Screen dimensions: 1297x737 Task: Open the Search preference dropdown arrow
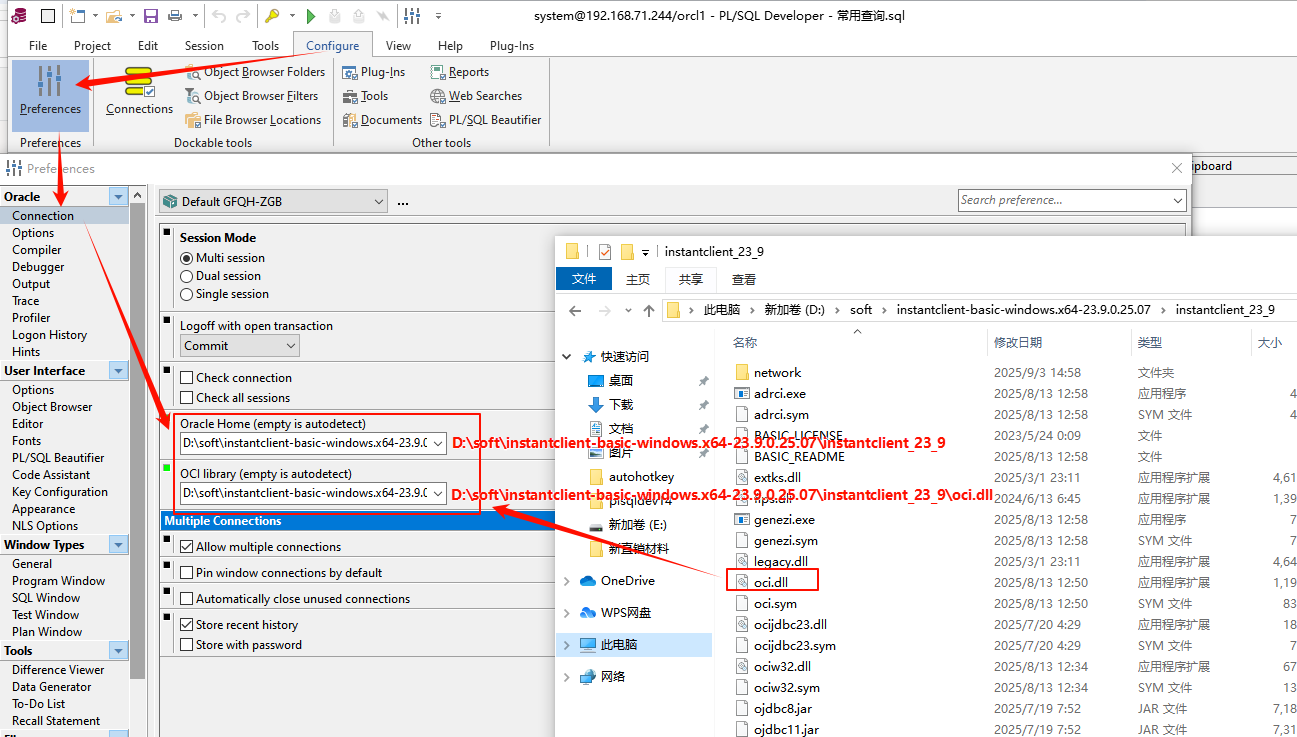point(1178,200)
